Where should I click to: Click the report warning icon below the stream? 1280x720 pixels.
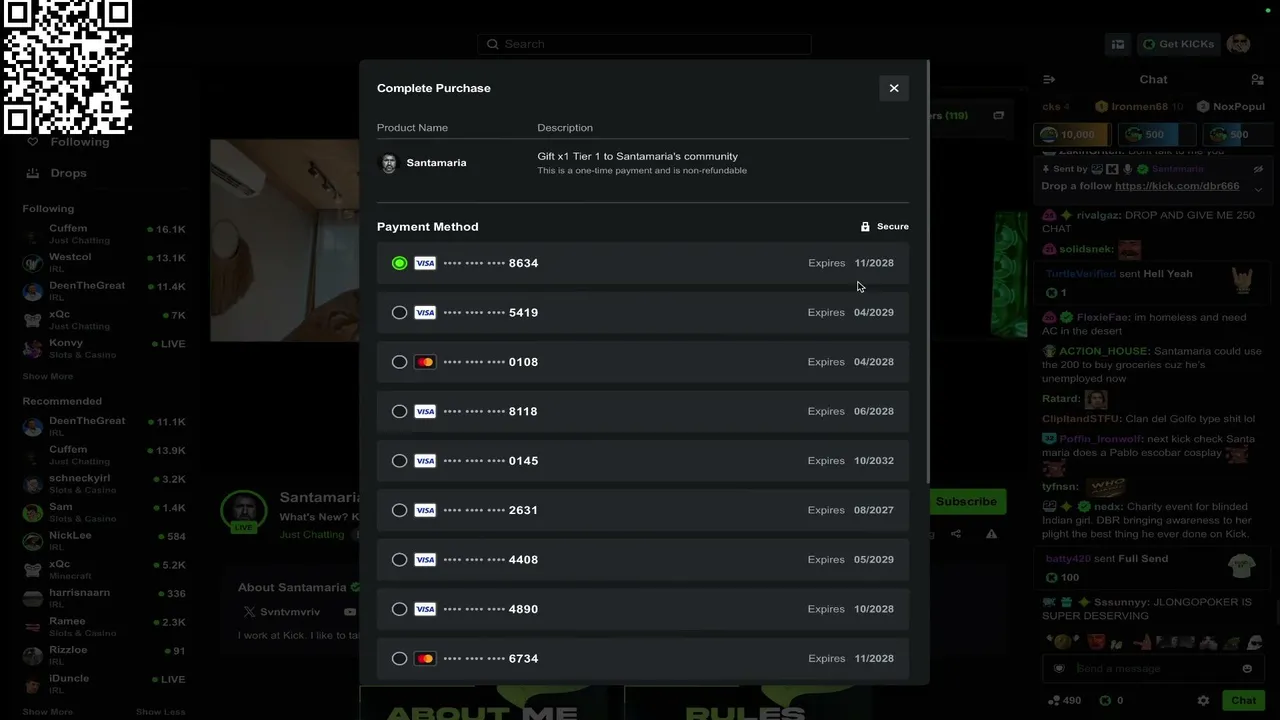[991, 534]
